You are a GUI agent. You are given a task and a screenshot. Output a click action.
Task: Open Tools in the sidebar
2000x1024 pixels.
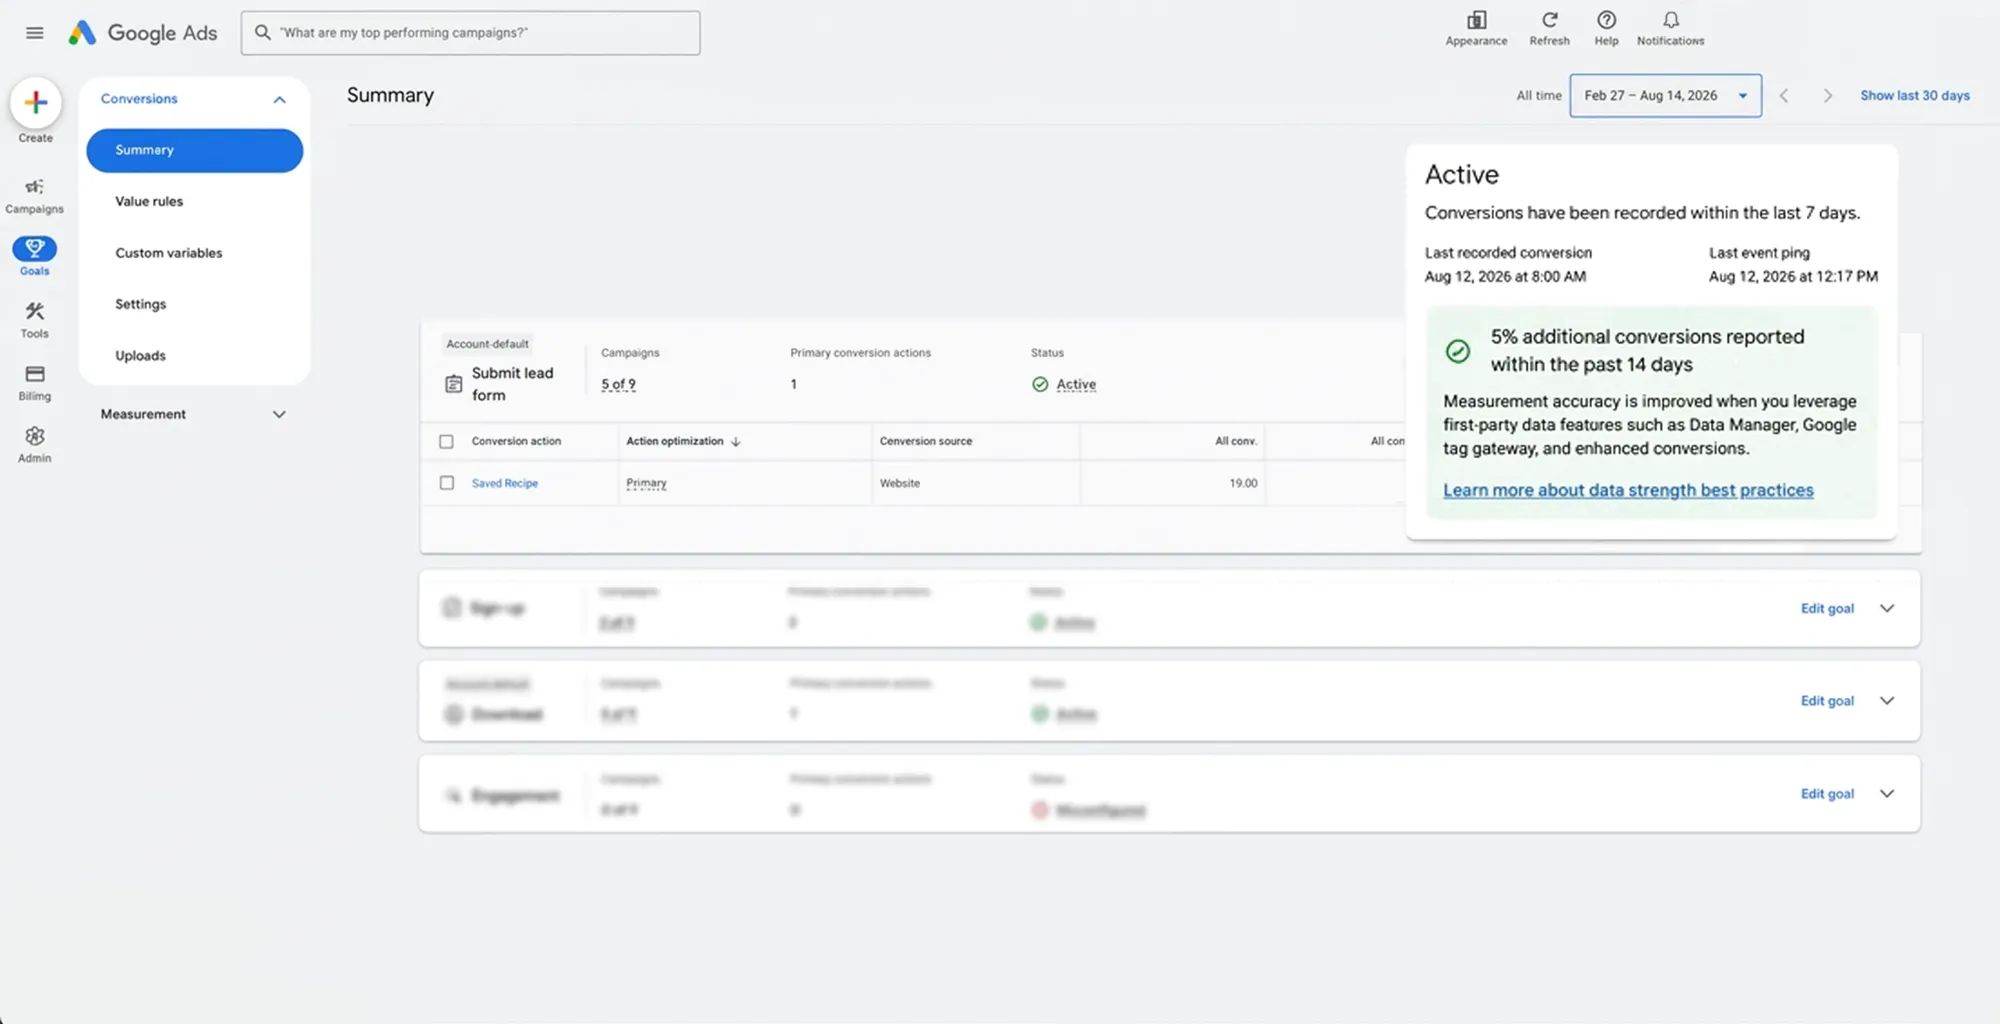(34, 320)
